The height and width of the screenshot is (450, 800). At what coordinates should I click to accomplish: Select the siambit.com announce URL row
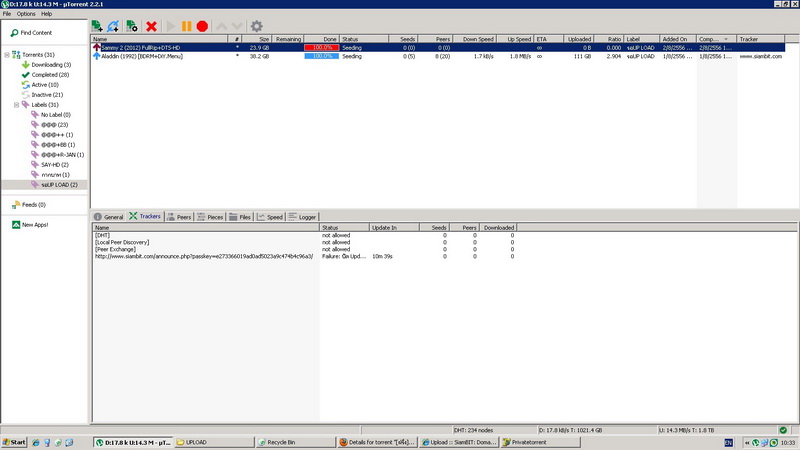(x=304, y=257)
